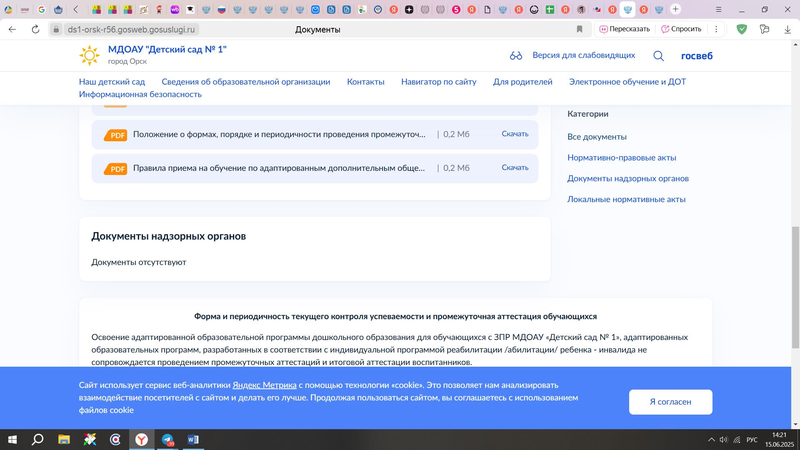The image size is (800, 450).
Task: Switch to the purple WB tab
Action: (x=174, y=9)
